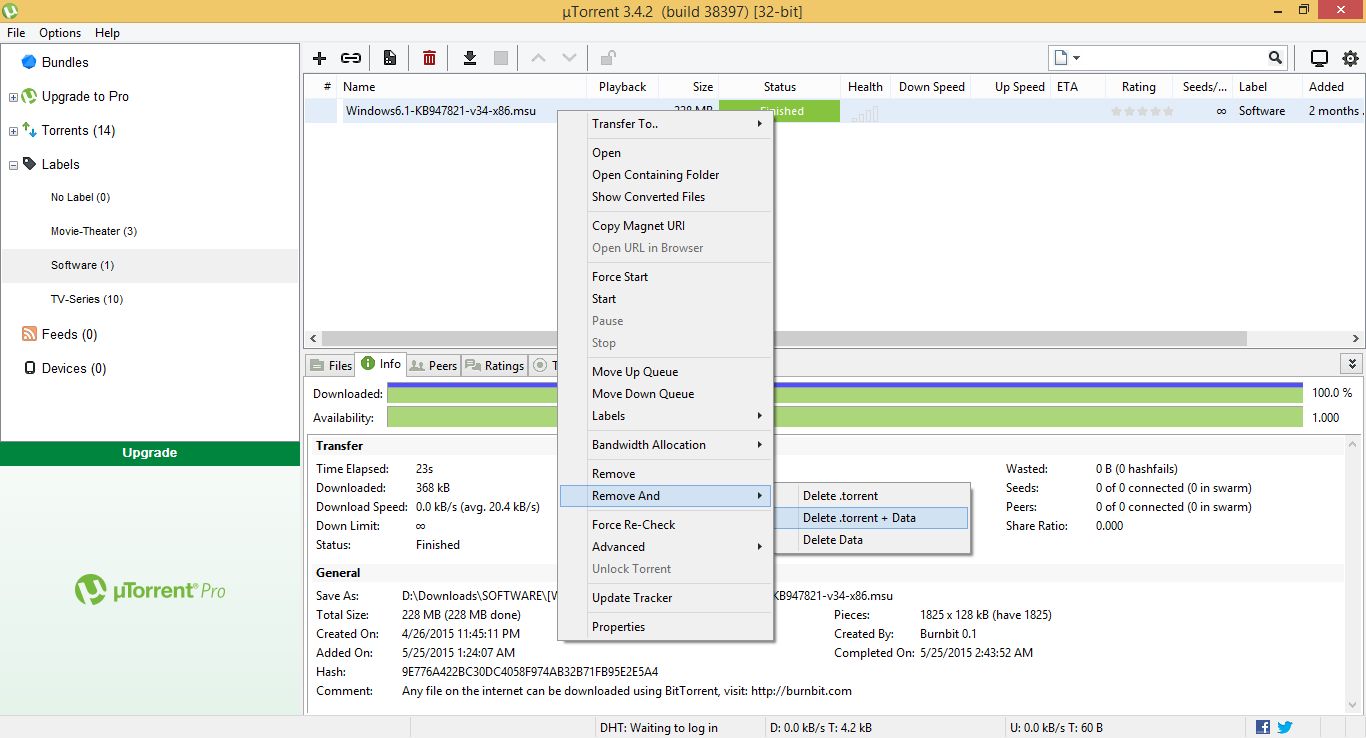Open the Bandwidth Allocation submenu
The width and height of the screenshot is (1366, 738).
coord(664,445)
